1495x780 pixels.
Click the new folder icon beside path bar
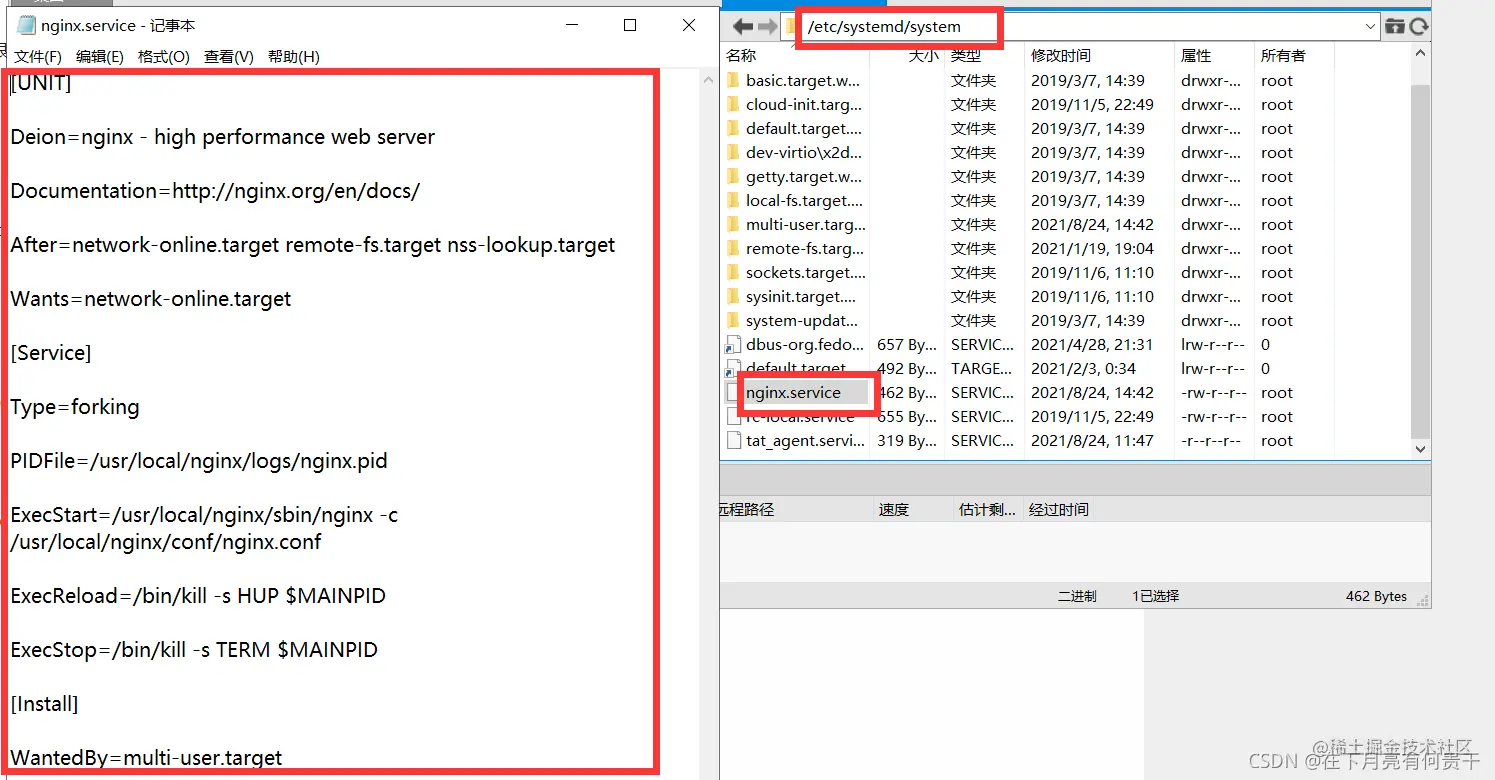(1395, 27)
